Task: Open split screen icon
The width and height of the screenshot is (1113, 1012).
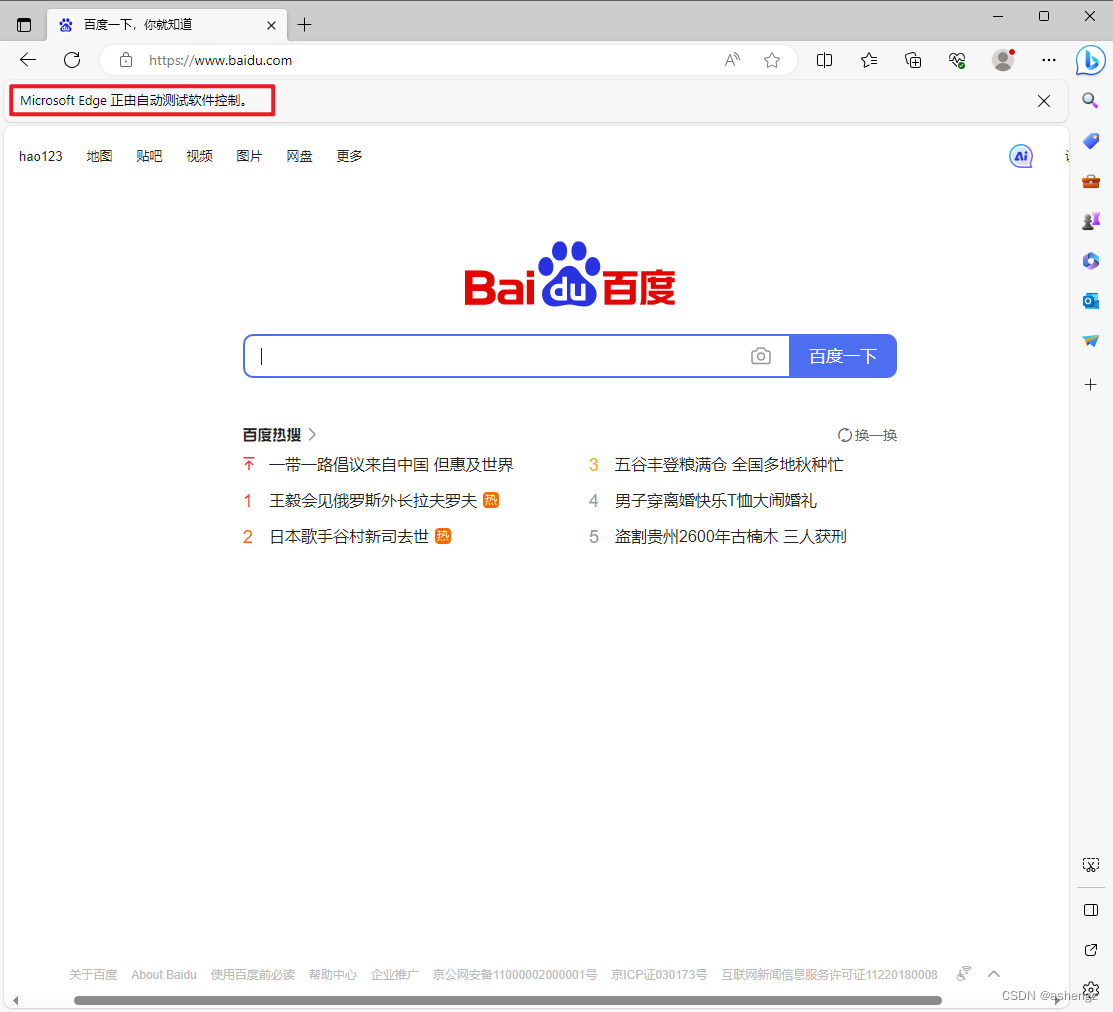Action: [824, 60]
